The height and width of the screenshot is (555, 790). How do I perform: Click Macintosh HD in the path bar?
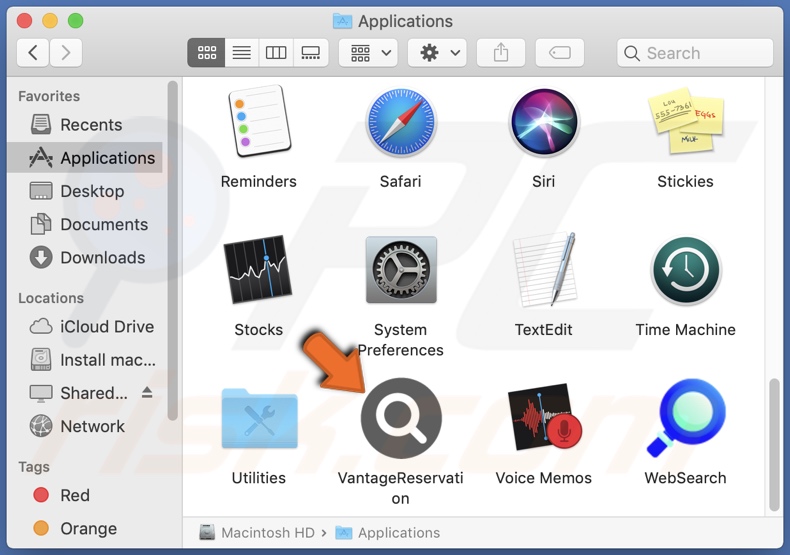[x=257, y=532]
